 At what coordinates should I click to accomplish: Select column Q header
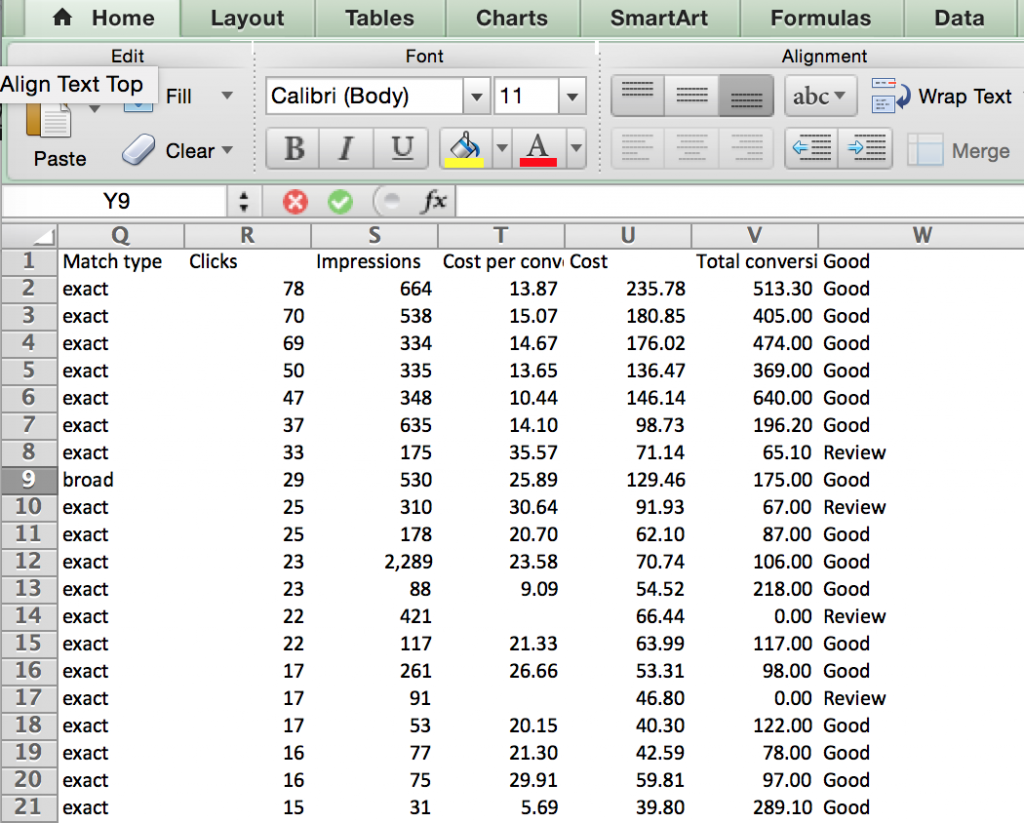coord(121,235)
